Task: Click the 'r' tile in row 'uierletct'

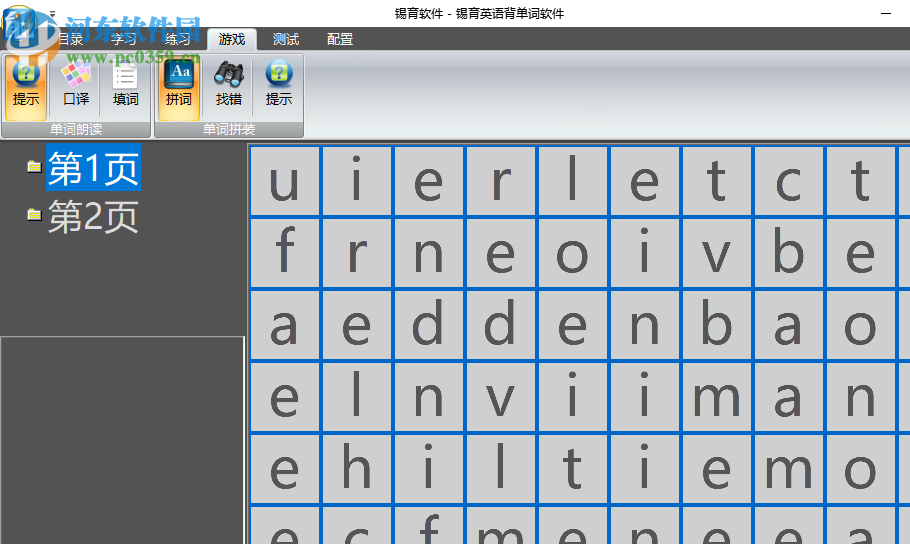Action: [500, 181]
